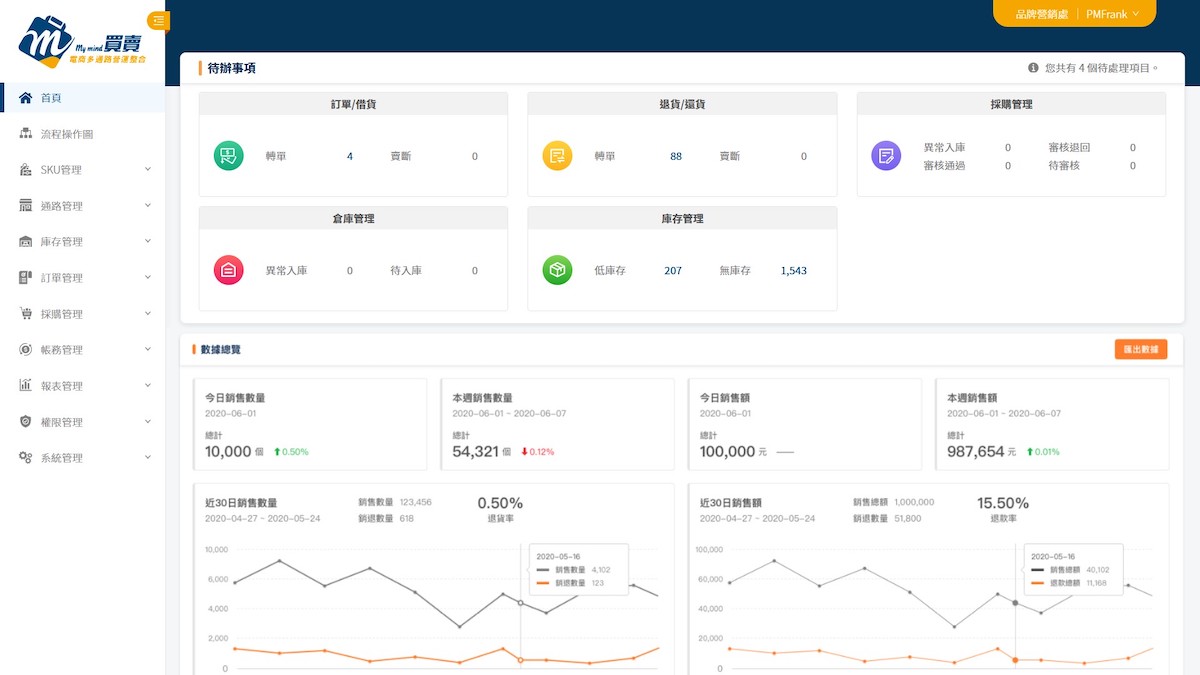1200x675 pixels.
Task: Click green 庫存管理 box icon
Action: pos(557,270)
